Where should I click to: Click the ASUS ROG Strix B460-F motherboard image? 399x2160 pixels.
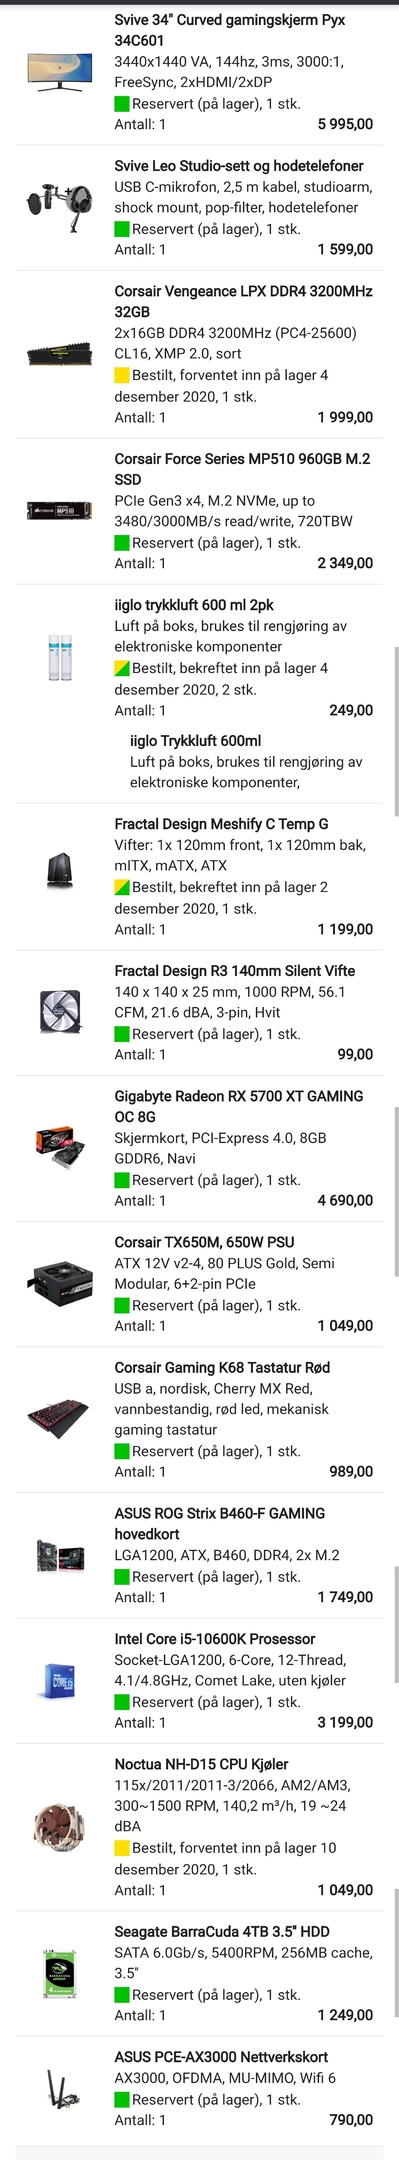click(x=60, y=1555)
